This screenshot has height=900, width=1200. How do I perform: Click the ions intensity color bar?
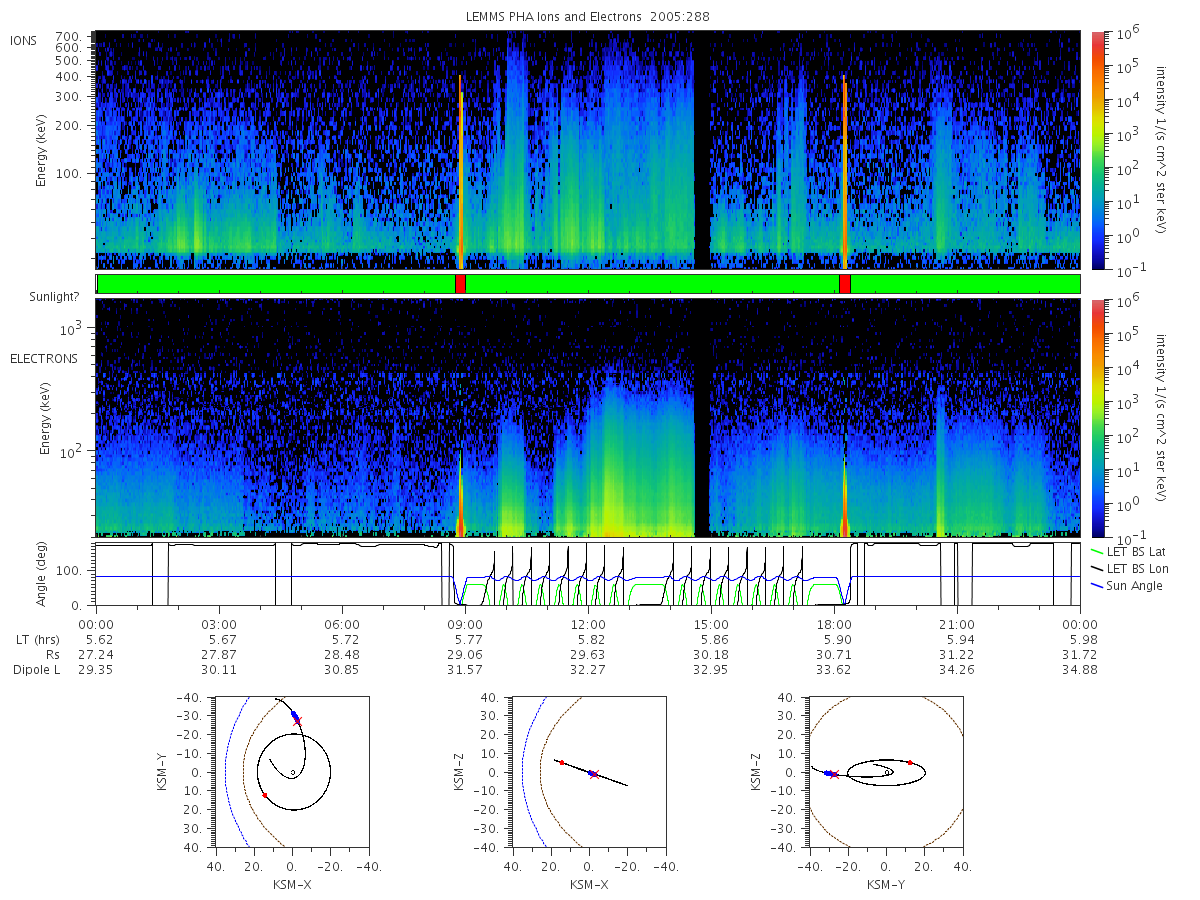pos(1097,150)
